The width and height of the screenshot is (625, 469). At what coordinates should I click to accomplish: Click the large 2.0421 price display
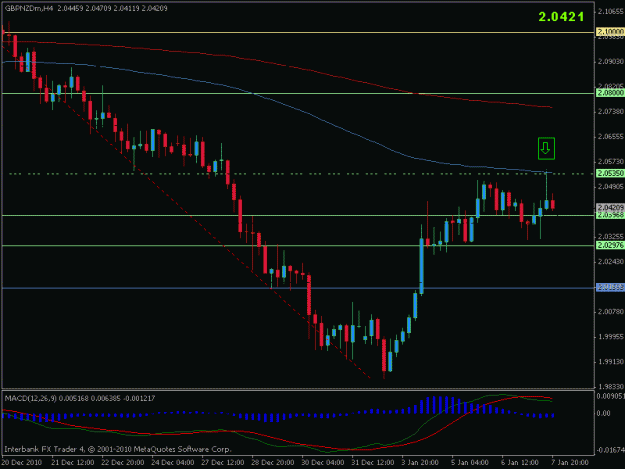pyautogui.click(x=561, y=17)
